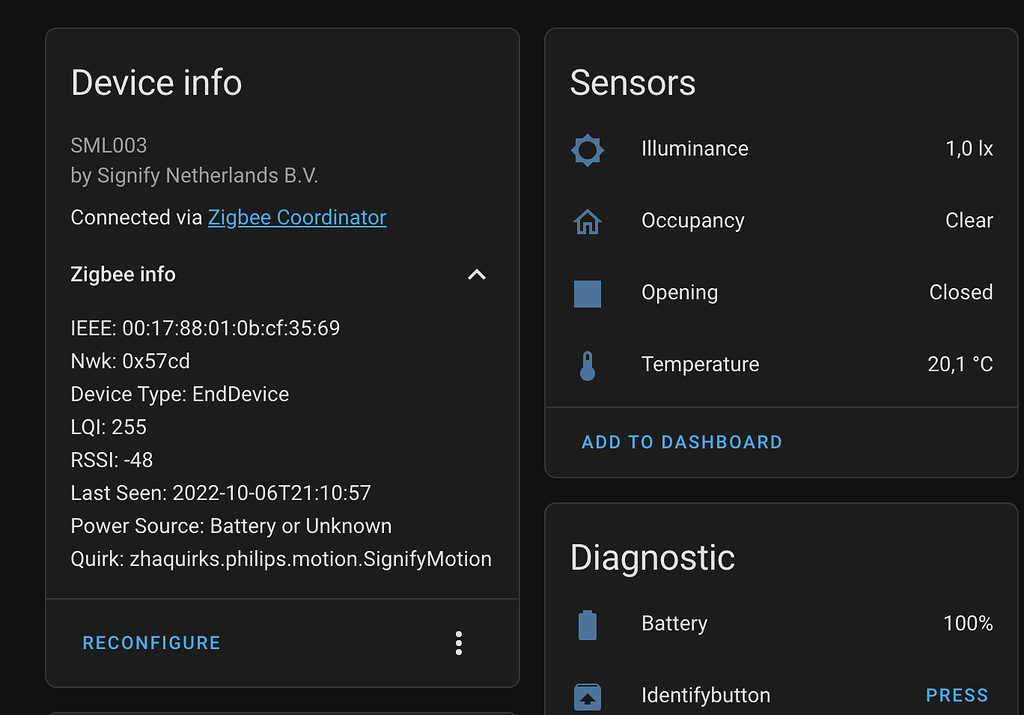Image resolution: width=1024 pixels, height=715 pixels.
Task: Click the Battery icon in Diagnostic panel
Action: 587,623
